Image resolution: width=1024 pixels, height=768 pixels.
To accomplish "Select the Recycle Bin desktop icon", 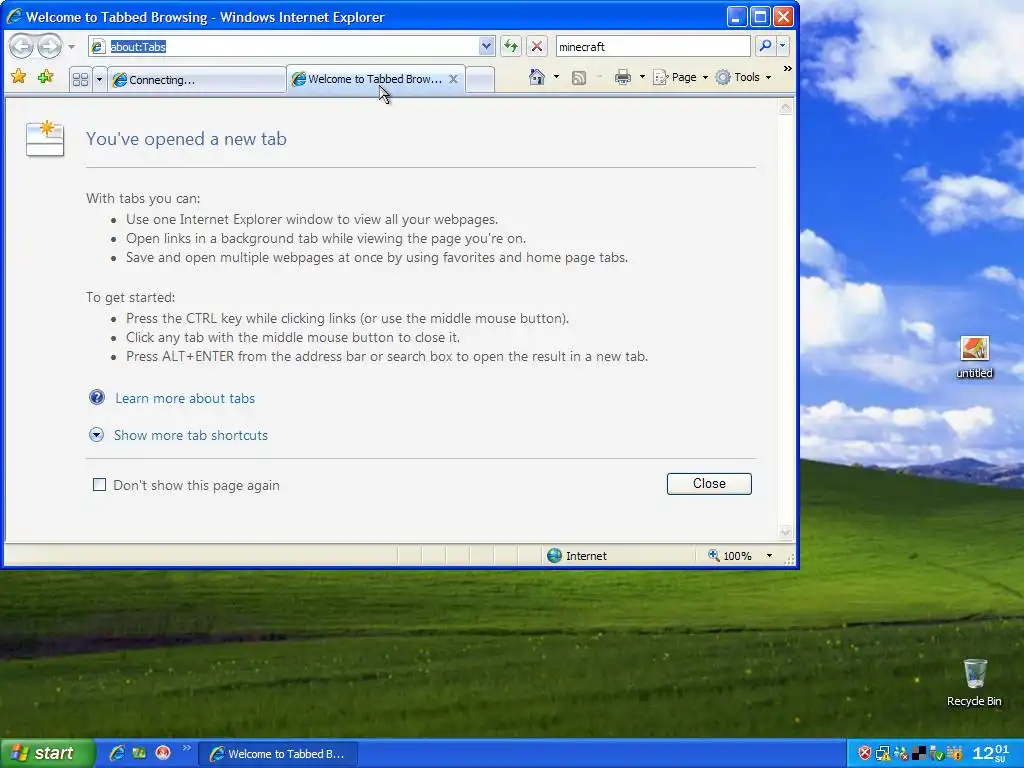I will pyautogui.click(x=974, y=682).
